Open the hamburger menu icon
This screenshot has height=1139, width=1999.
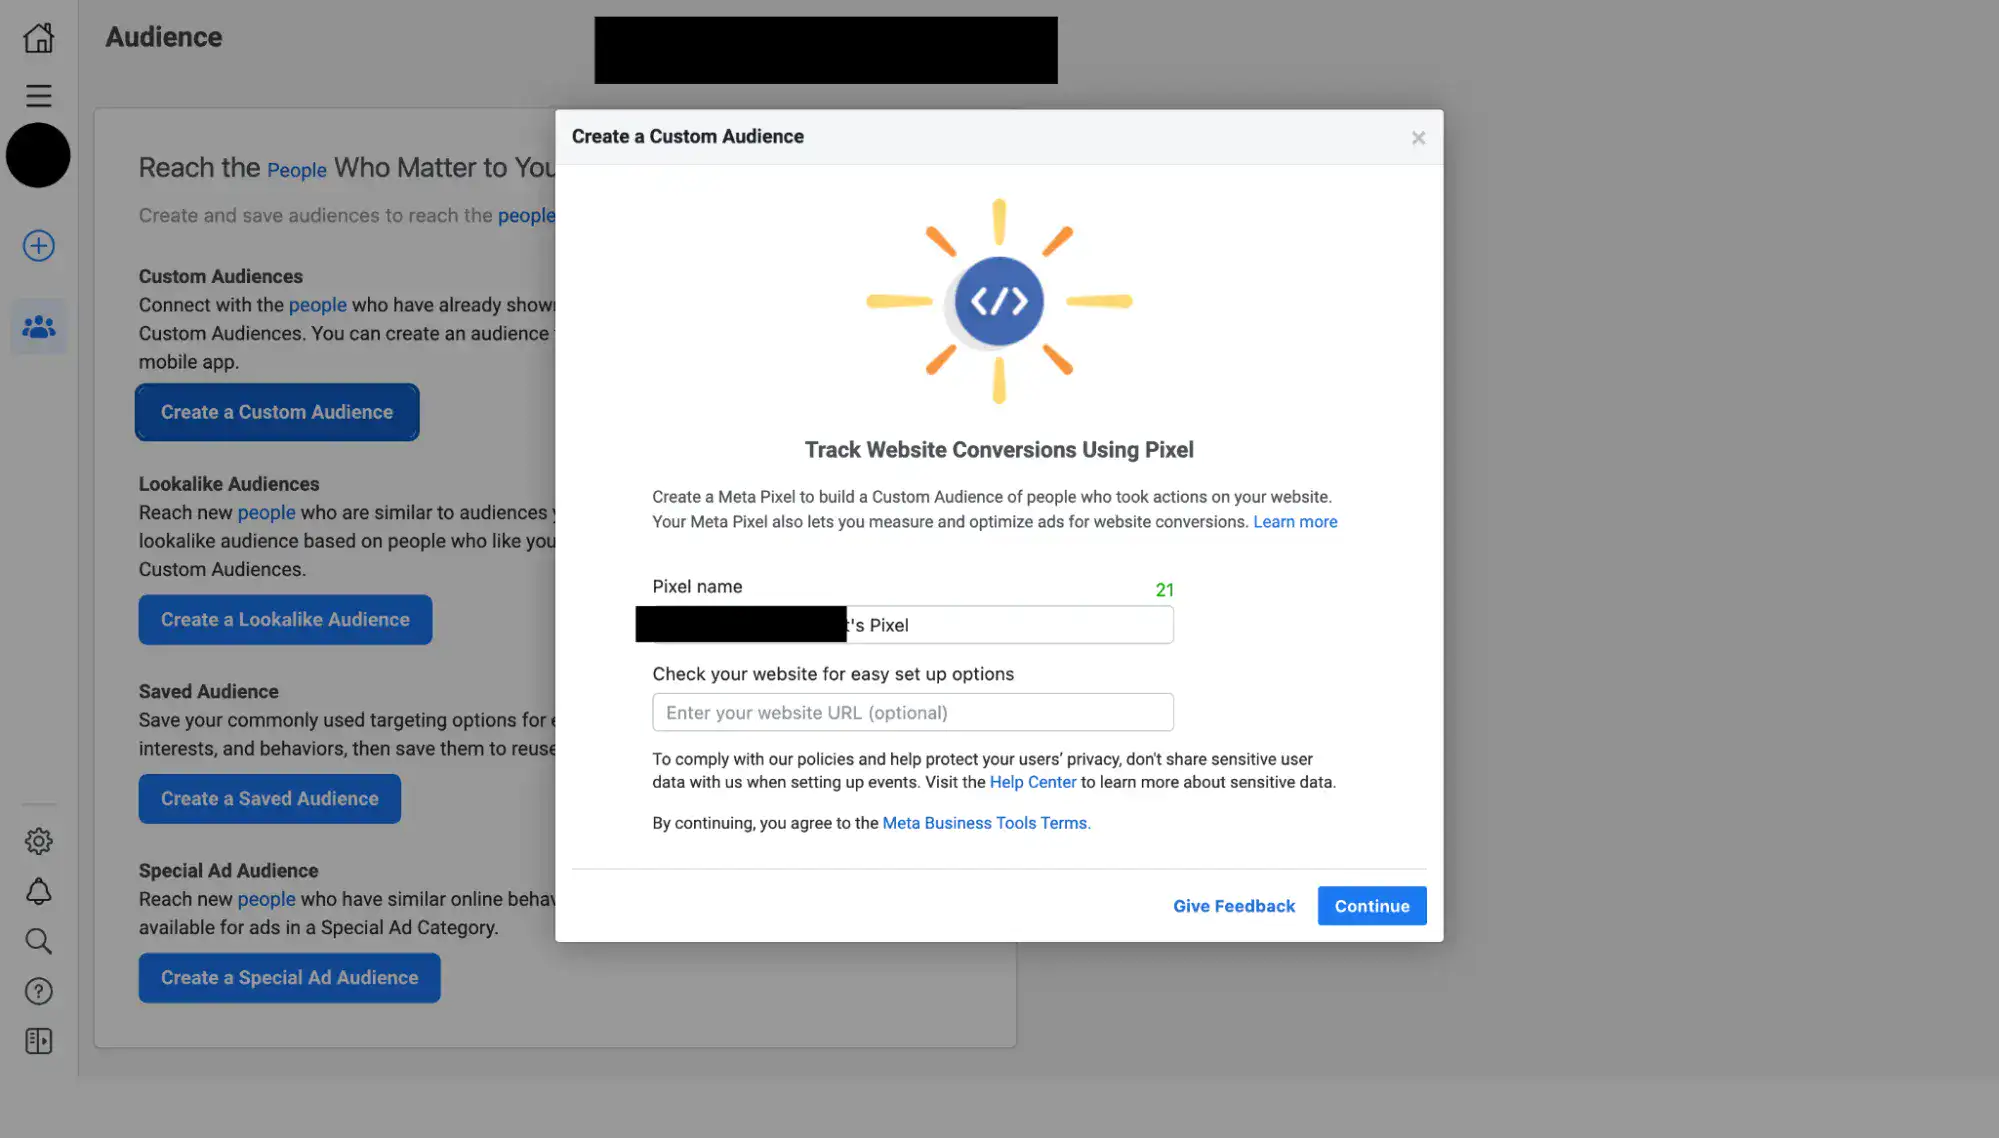[38, 95]
